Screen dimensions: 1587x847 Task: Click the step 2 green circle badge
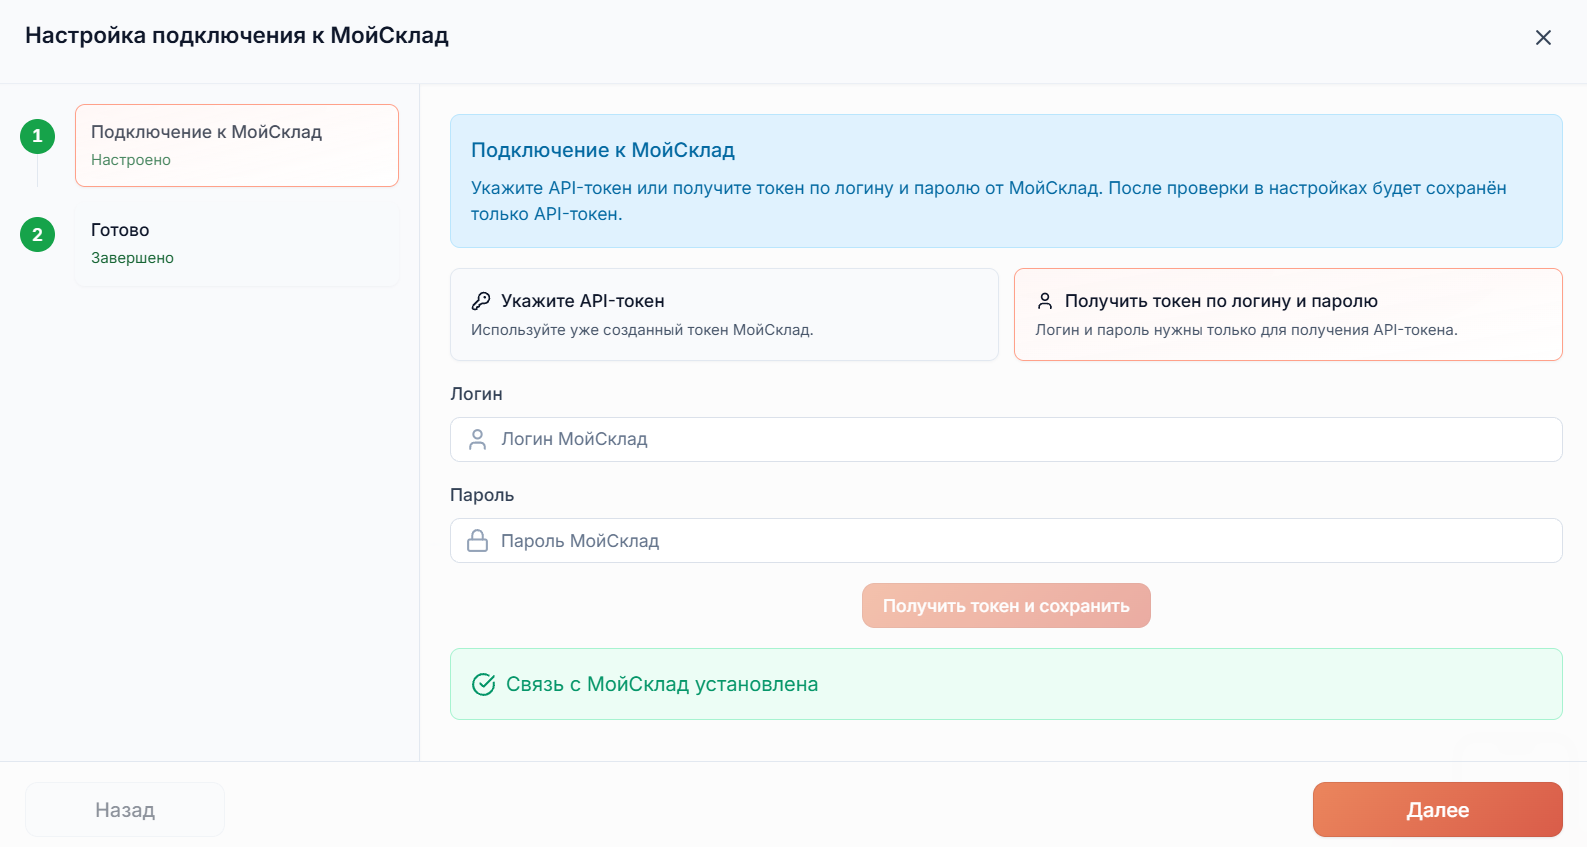(38, 234)
